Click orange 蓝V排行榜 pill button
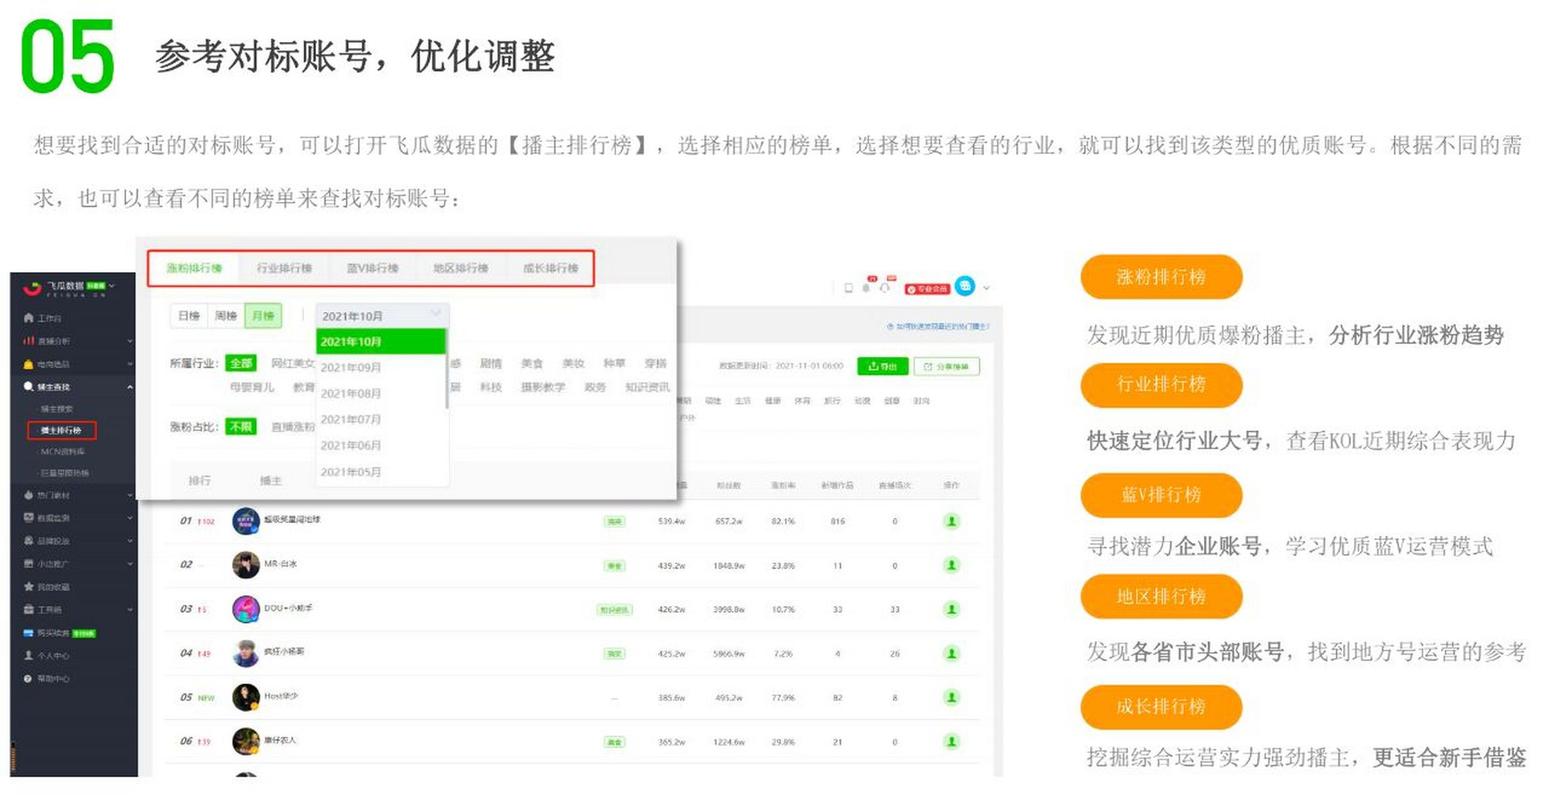 1161,495
